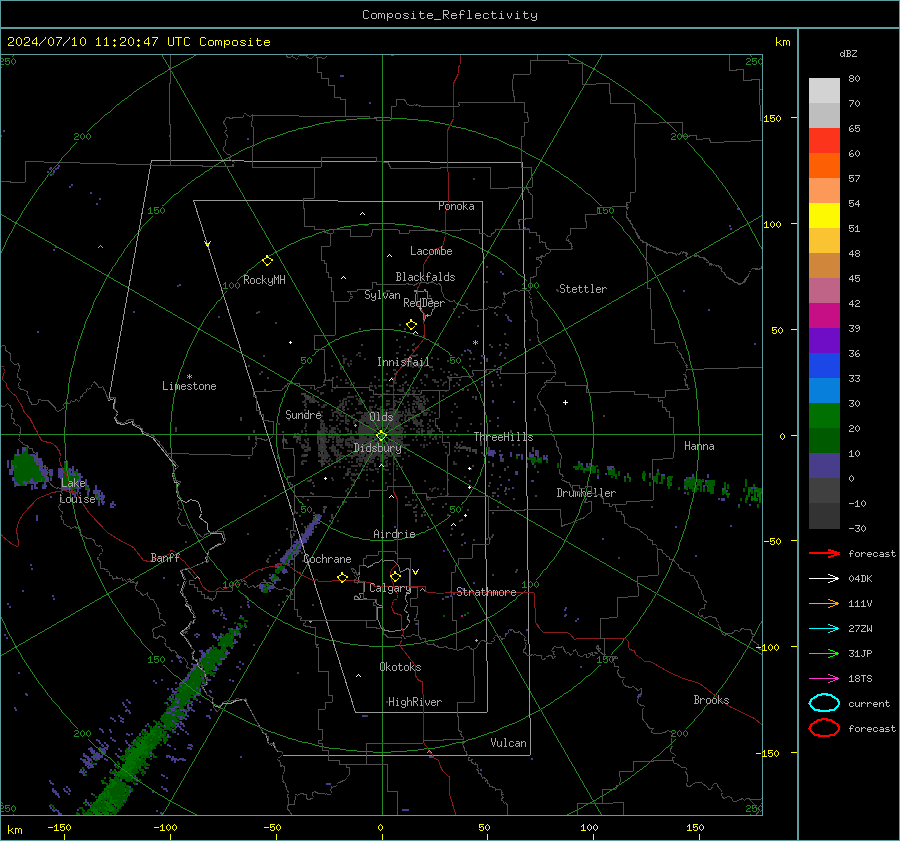Click the Didsbury city label
The image size is (900, 841).
pyautogui.click(x=377, y=448)
